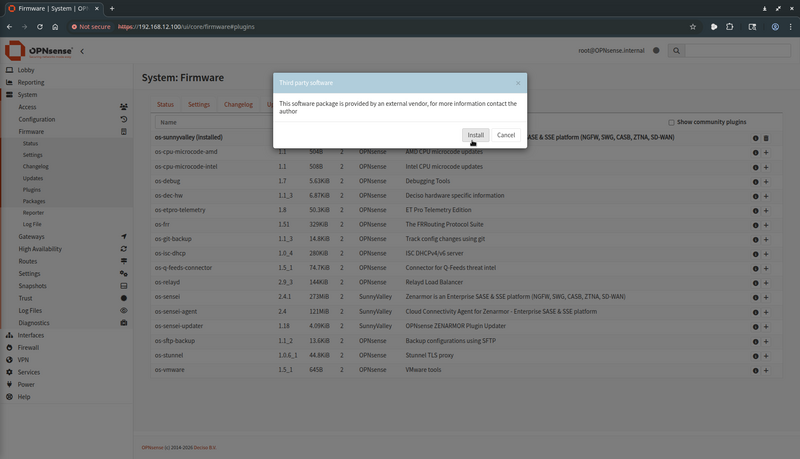Install os-debug with plus icon
Screen dimensions: 800x459
(x=766, y=182)
